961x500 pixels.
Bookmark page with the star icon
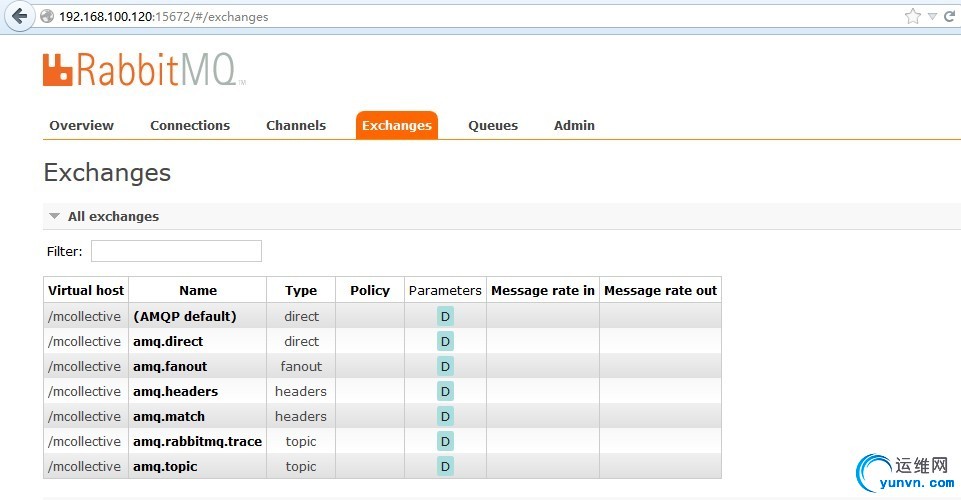click(913, 17)
